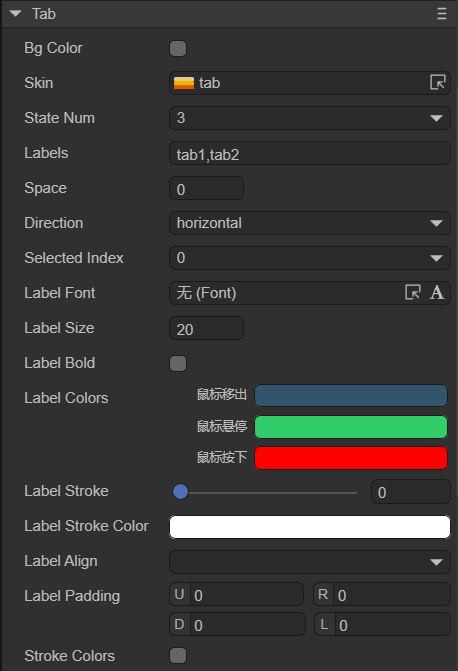458x671 pixels.
Task: Locate the Label Font resource picker icon
Action: [413, 293]
